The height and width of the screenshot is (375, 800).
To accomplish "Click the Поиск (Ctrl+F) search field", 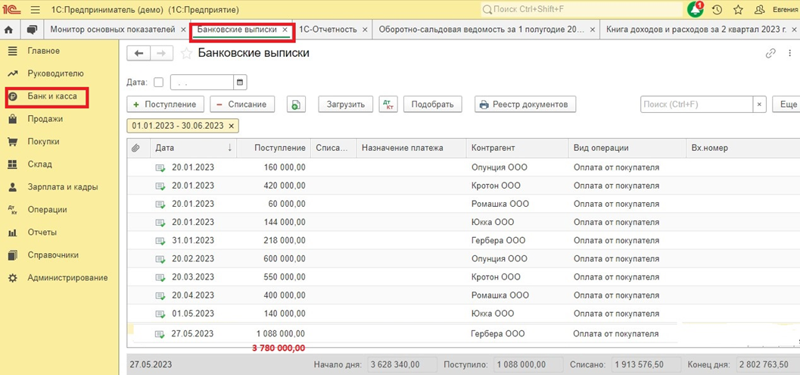I will (696, 104).
